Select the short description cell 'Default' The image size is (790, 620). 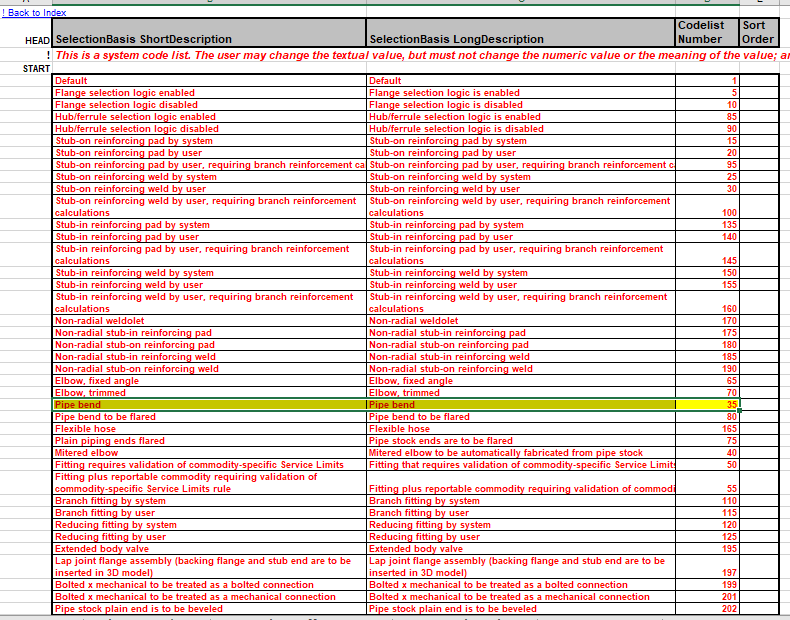209,81
